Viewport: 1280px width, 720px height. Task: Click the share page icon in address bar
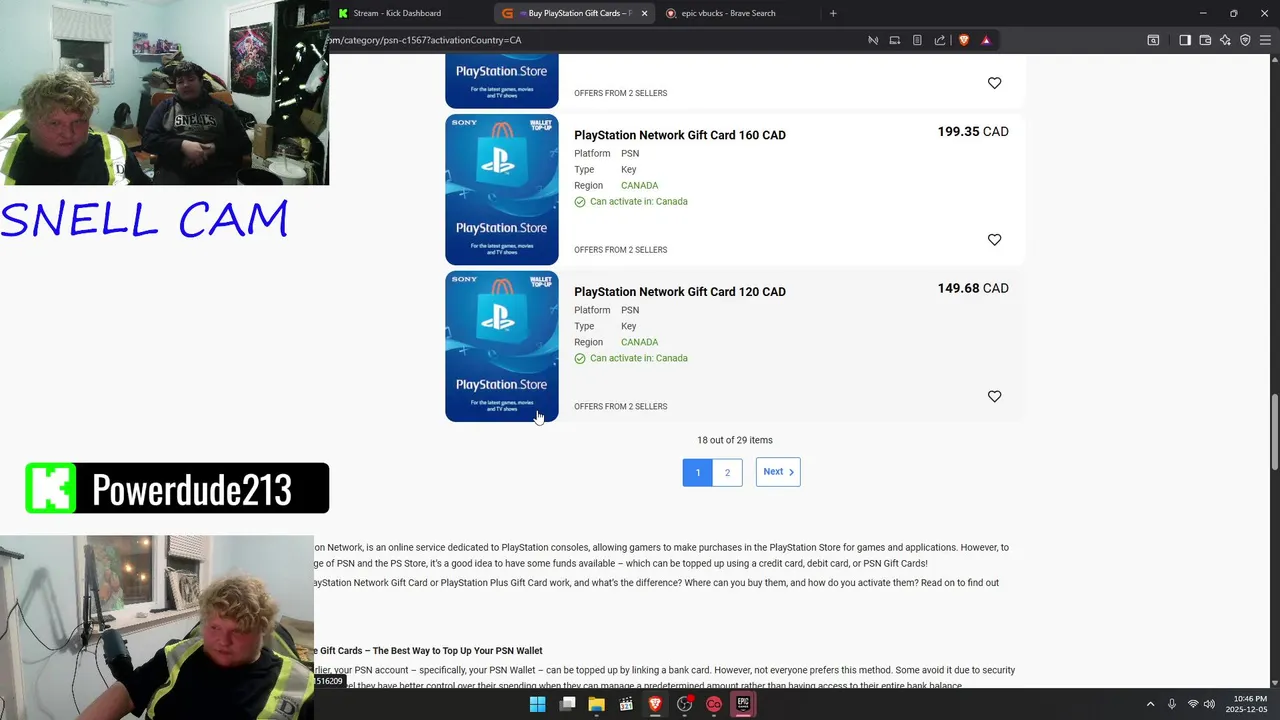tap(940, 40)
